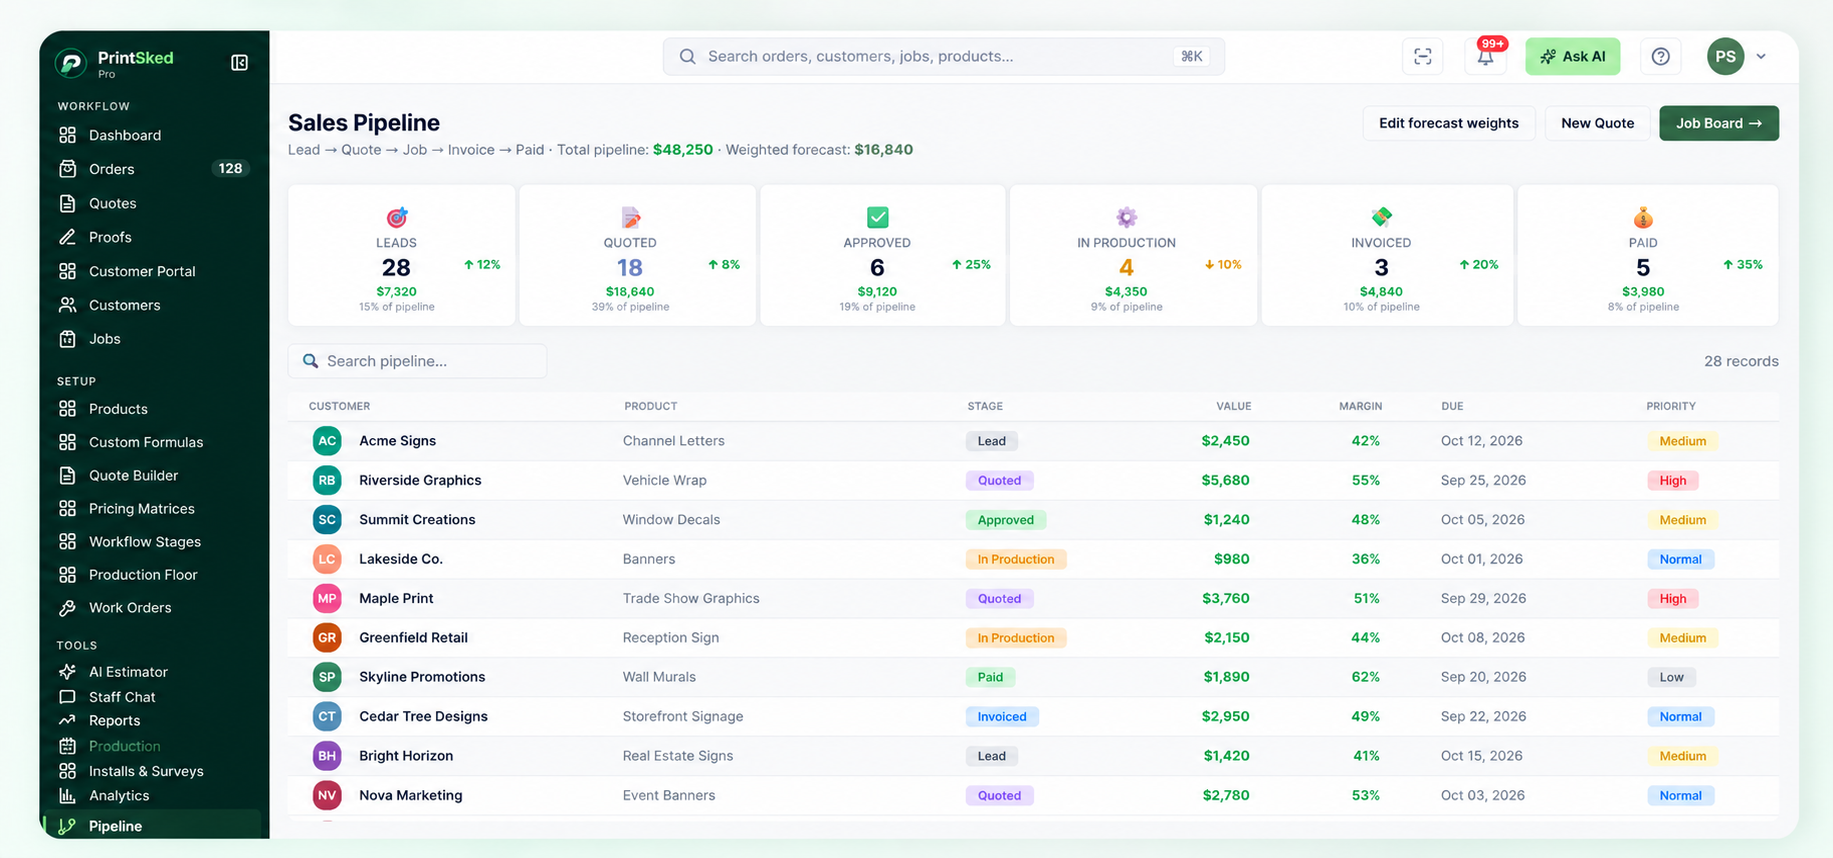Screen dimensions: 1833x858
Task: Click the Riverside Graphics RB avatar
Action: click(x=327, y=481)
